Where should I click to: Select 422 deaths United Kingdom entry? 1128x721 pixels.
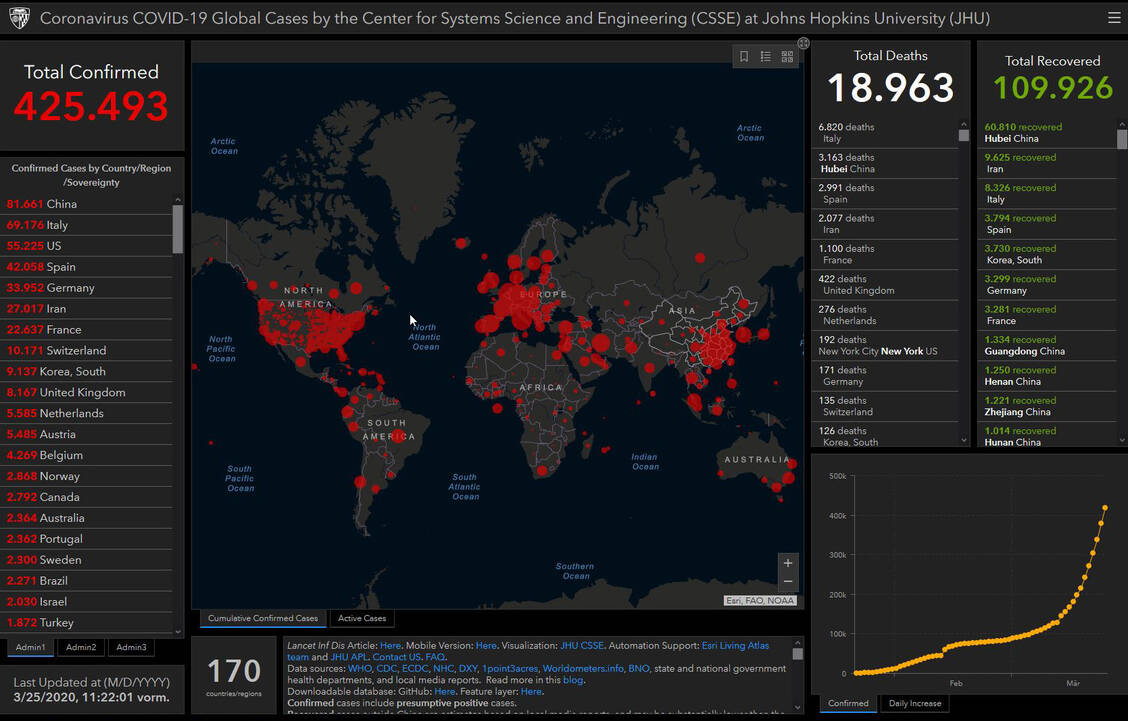pyautogui.click(x=885, y=285)
